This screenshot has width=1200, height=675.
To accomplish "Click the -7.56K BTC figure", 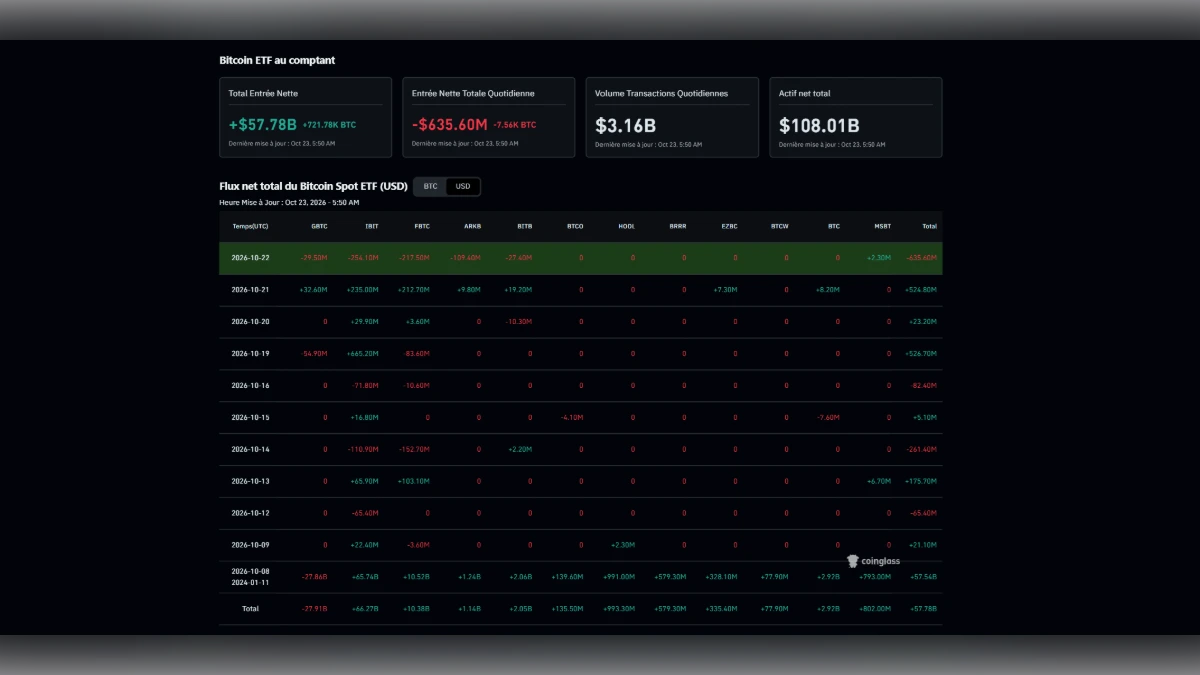I will pyautogui.click(x=515, y=125).
